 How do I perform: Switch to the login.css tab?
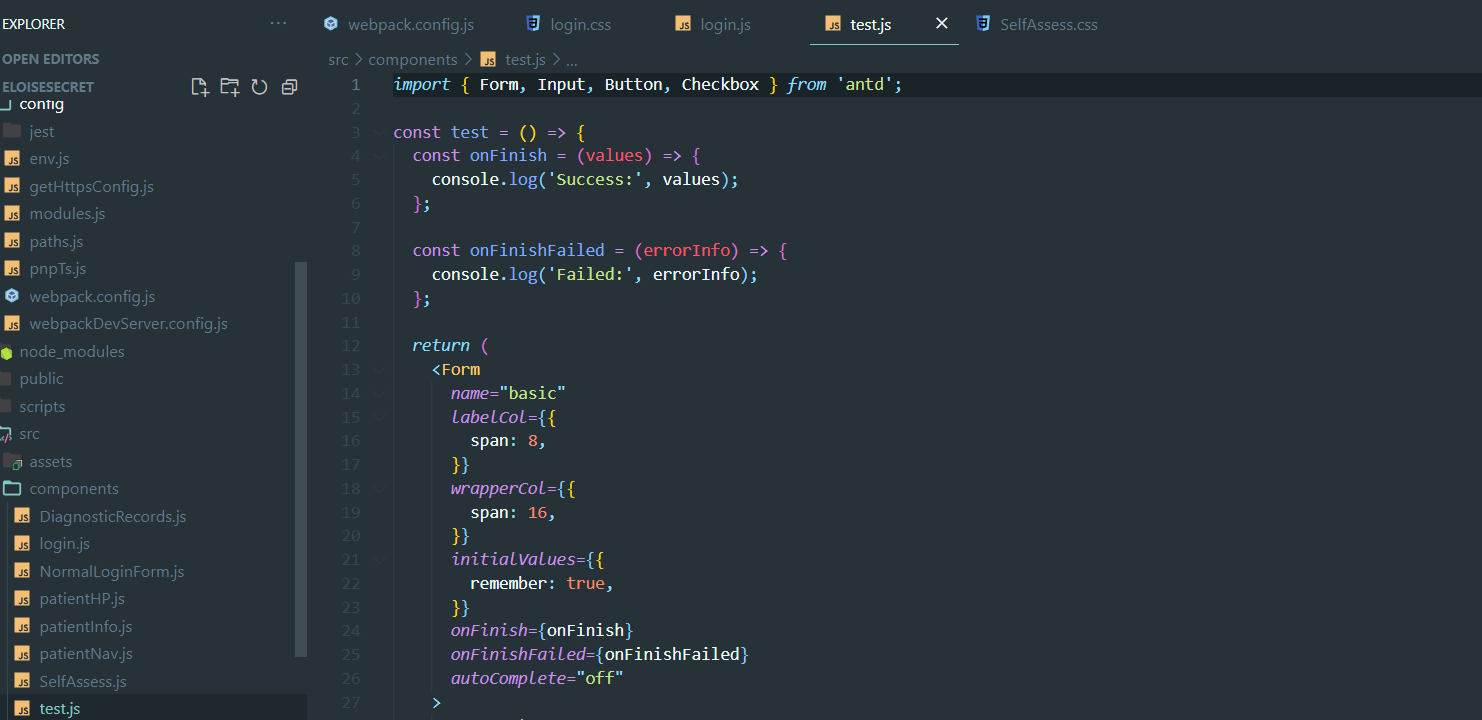[582, 24]
